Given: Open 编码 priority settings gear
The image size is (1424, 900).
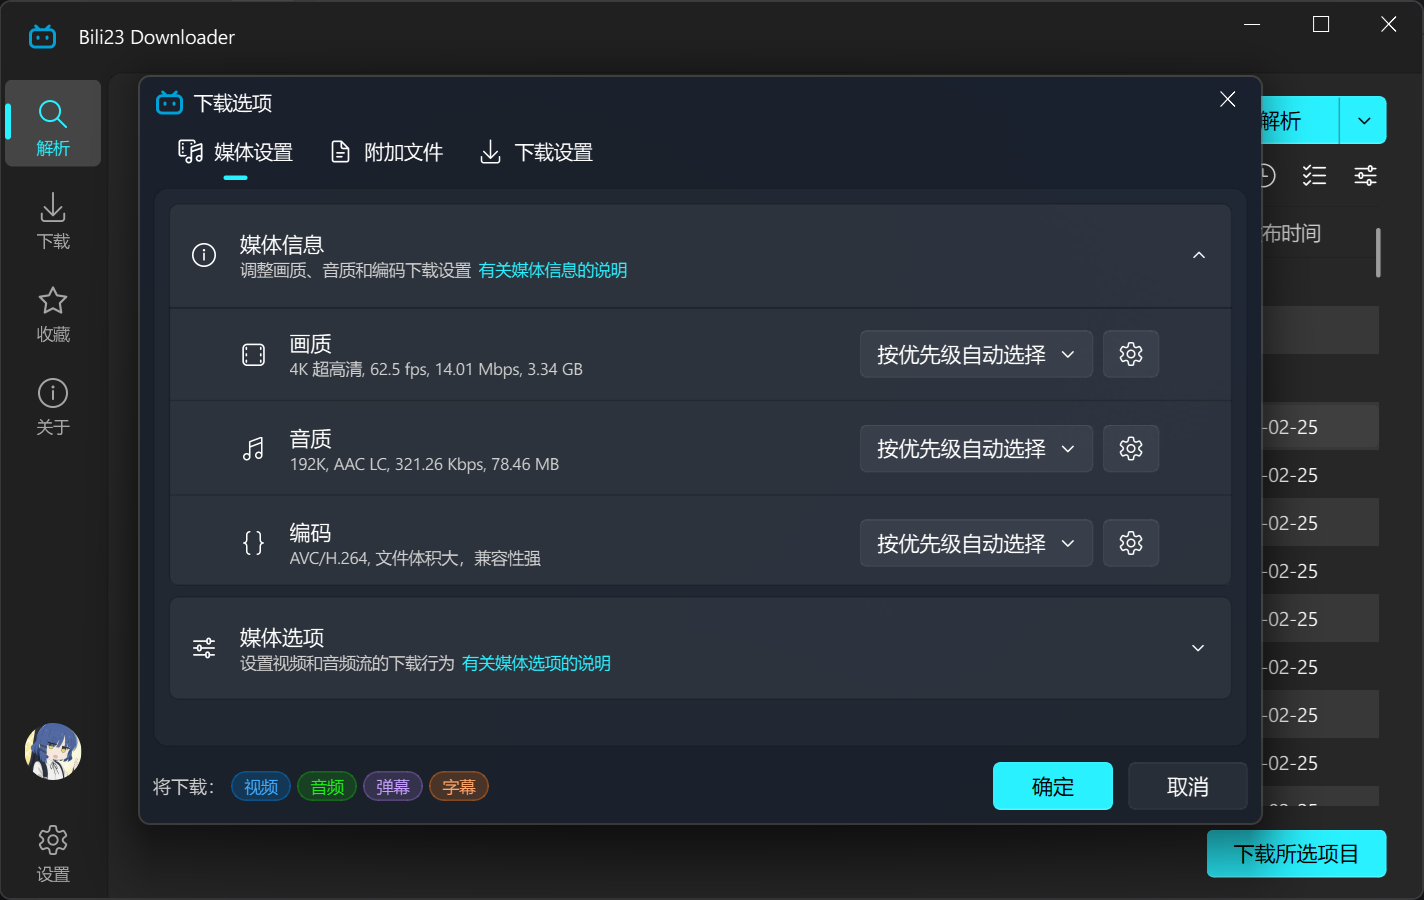Looking at the screenshot, I should [x=1131, y=543].
